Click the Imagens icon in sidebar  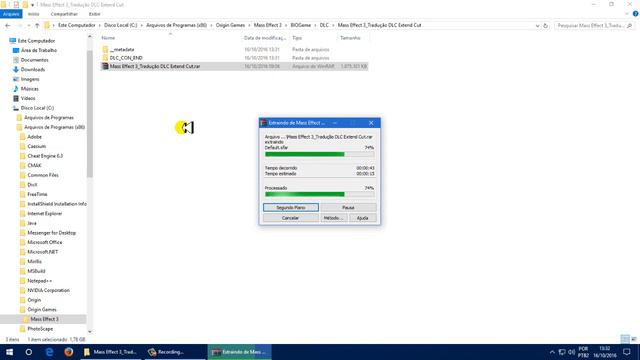16,79
